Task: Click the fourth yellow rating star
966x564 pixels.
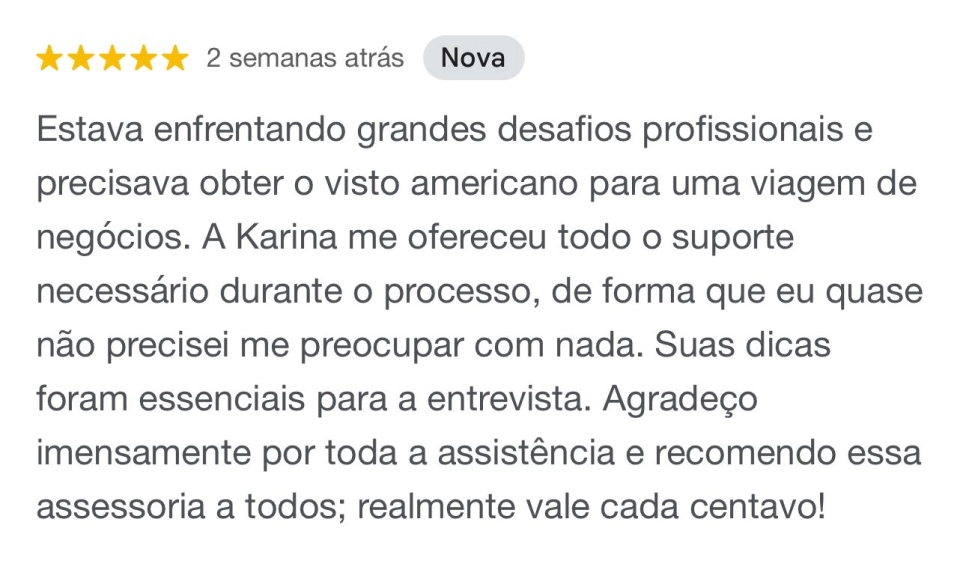Action: click(144, 59)
